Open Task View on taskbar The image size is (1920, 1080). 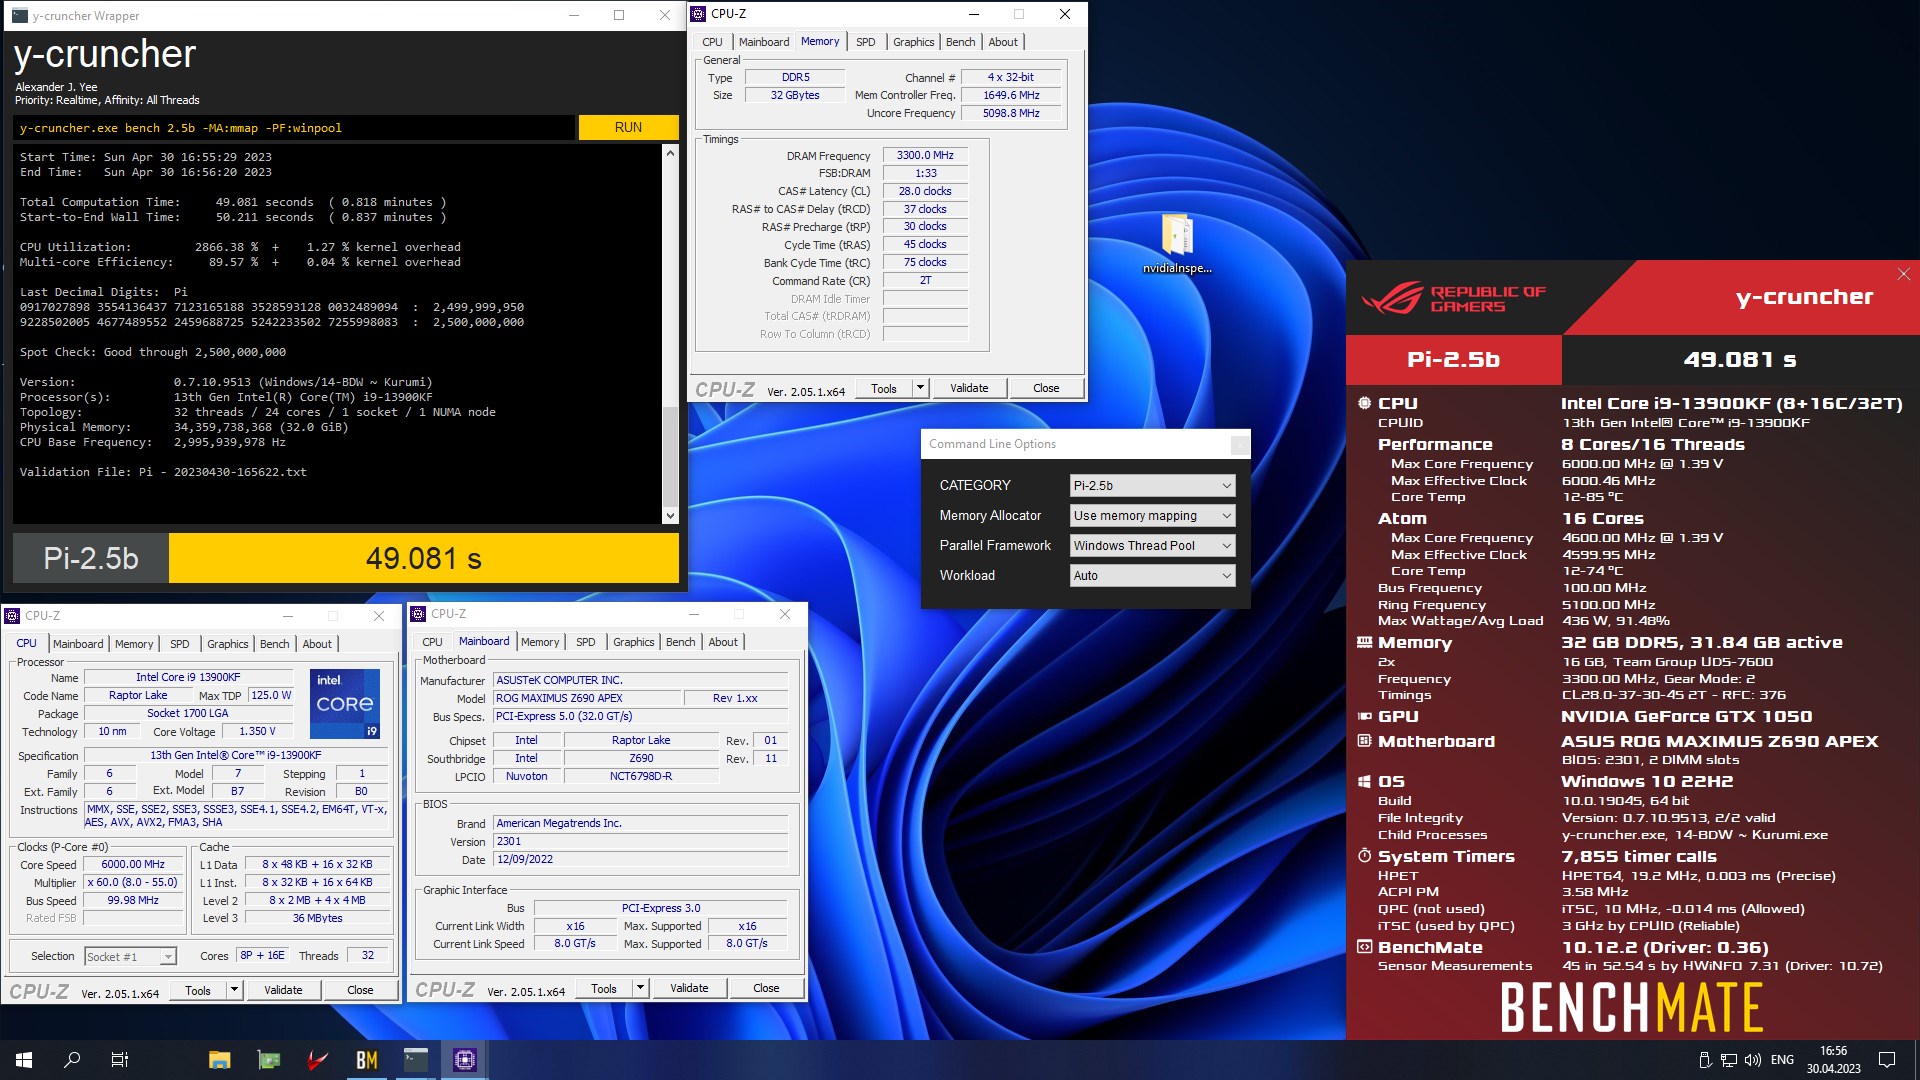(x=120, y=1060)
